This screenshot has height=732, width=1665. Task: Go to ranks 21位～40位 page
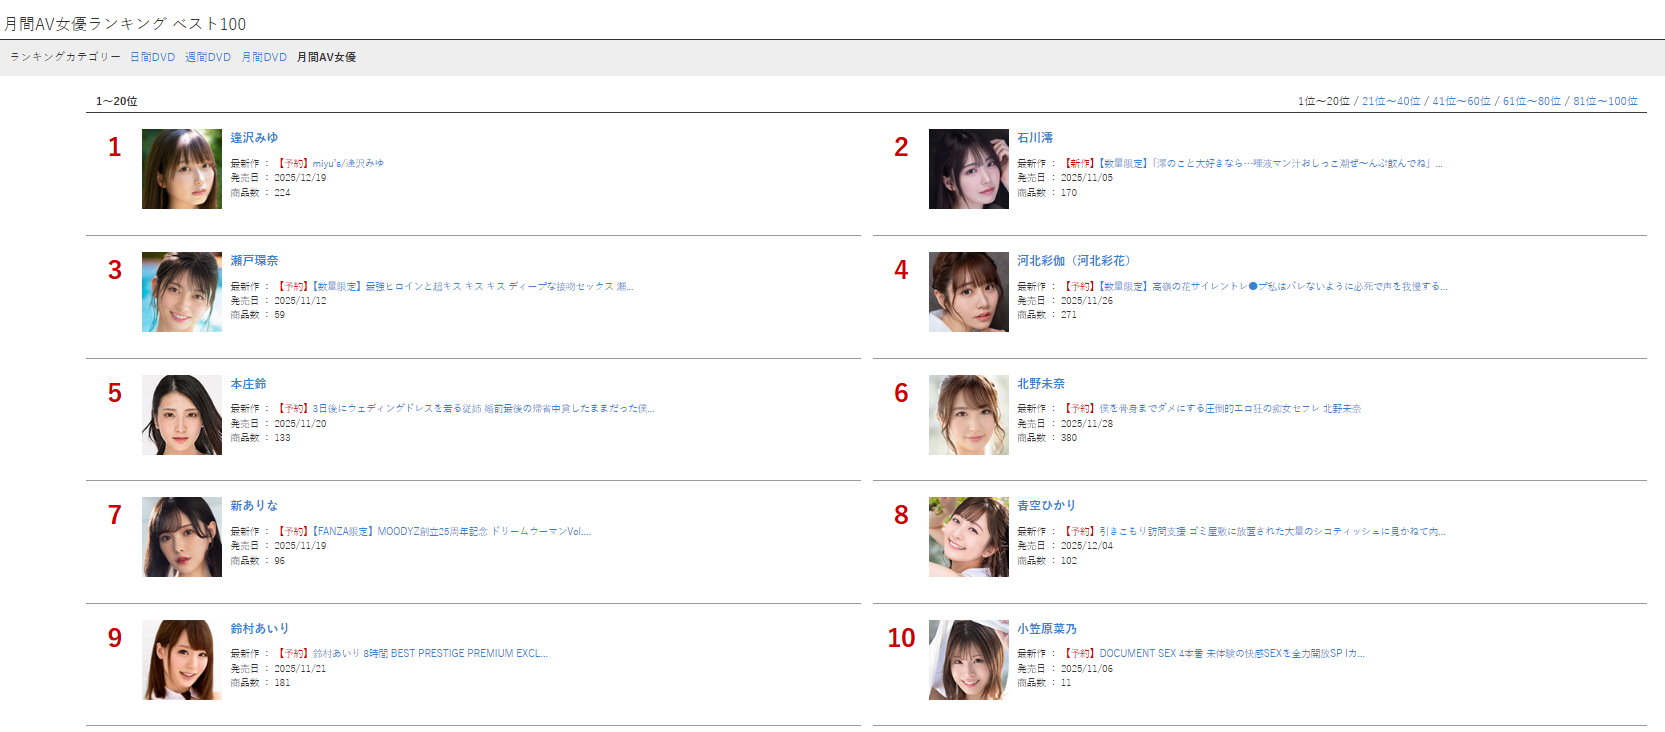(x=1390, y=101)
